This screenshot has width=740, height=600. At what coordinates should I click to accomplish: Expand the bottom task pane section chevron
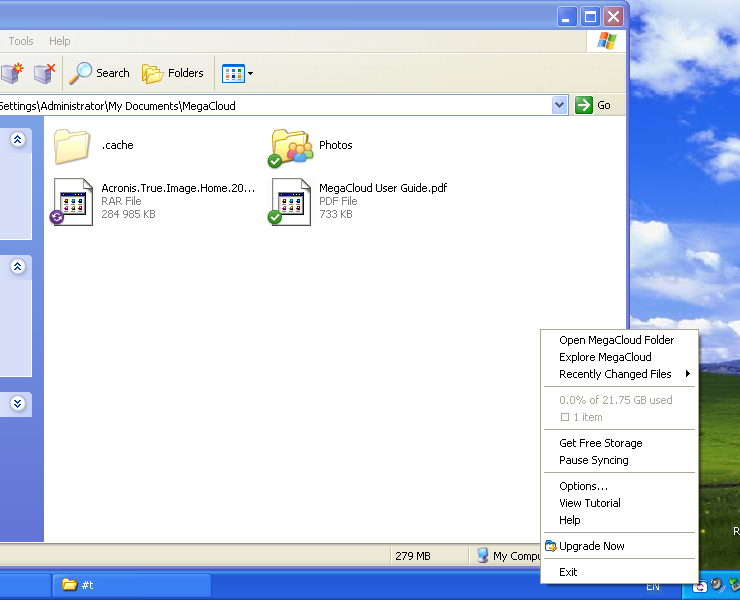[17, 404]
